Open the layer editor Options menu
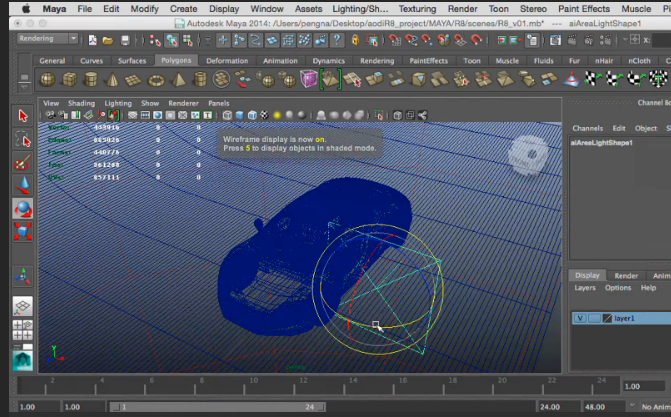This screenshot has height=417, width=671. [x=618, y=288]
